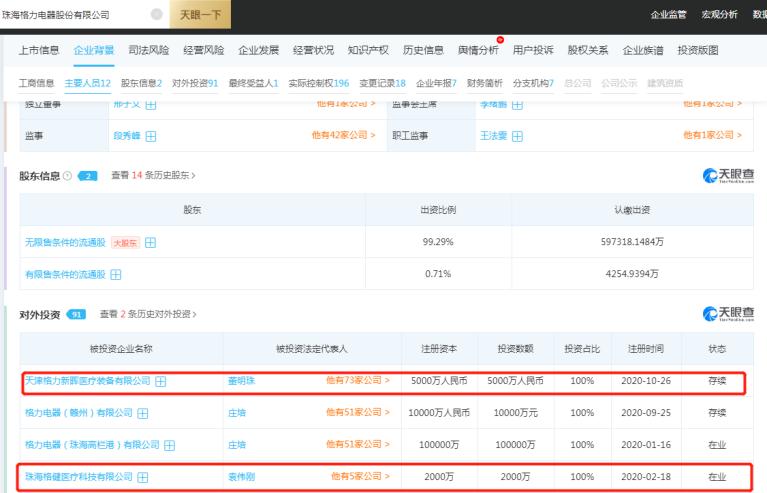Image resolution: width=767 pixels, height=493 pixels.
Task: Select the 实际控制权196 sub-tab
Action: pyautogui.click(x=318, y=83)
